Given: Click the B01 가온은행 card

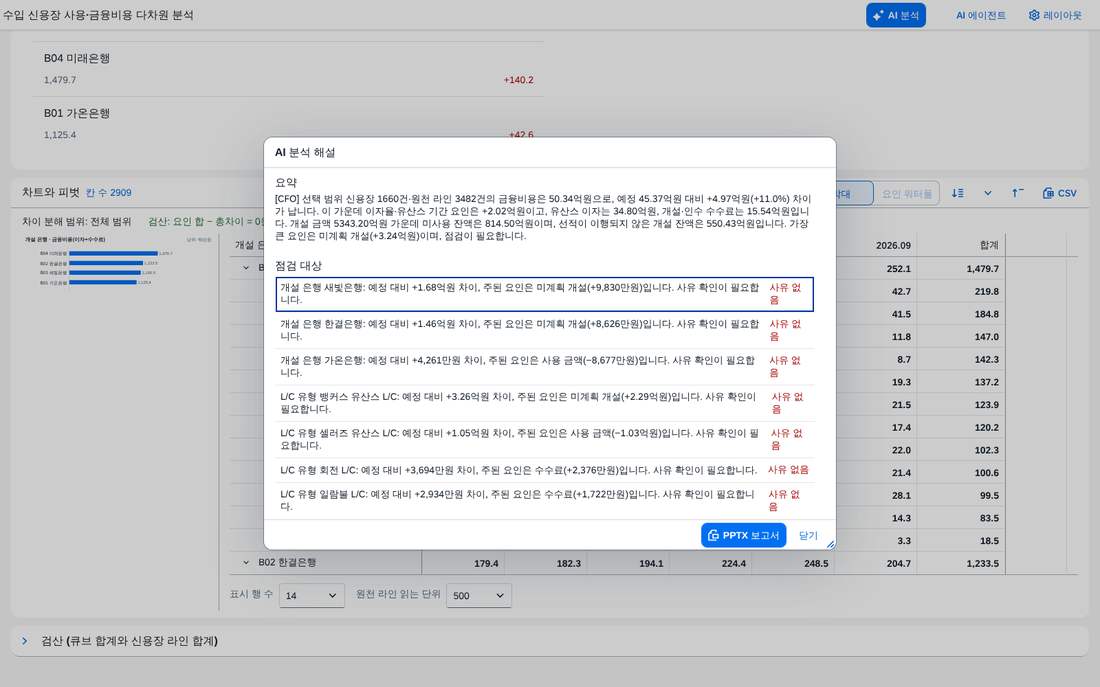Looking at the screenshot, I should [x=288, y=124].
